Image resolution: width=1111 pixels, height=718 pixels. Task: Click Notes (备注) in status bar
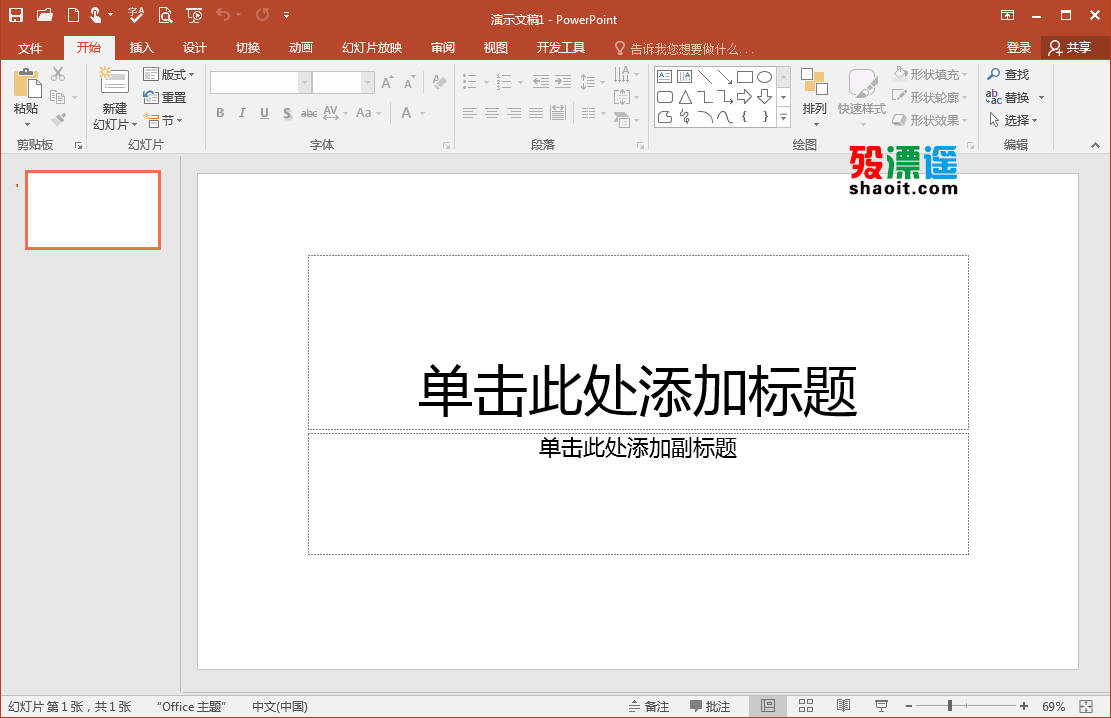pos(649,706)
